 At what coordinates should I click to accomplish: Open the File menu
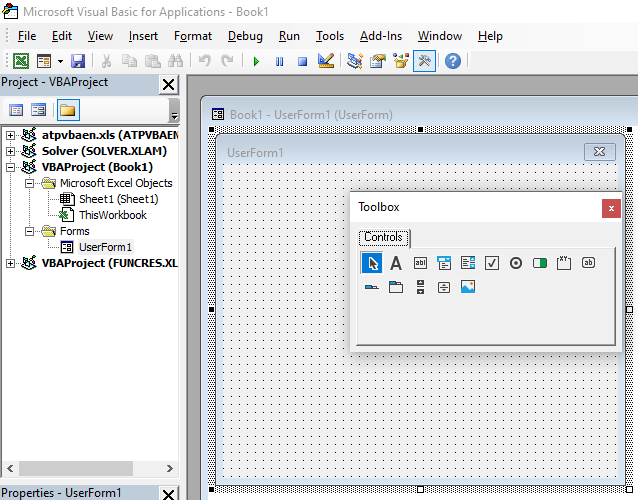[27, 36]
